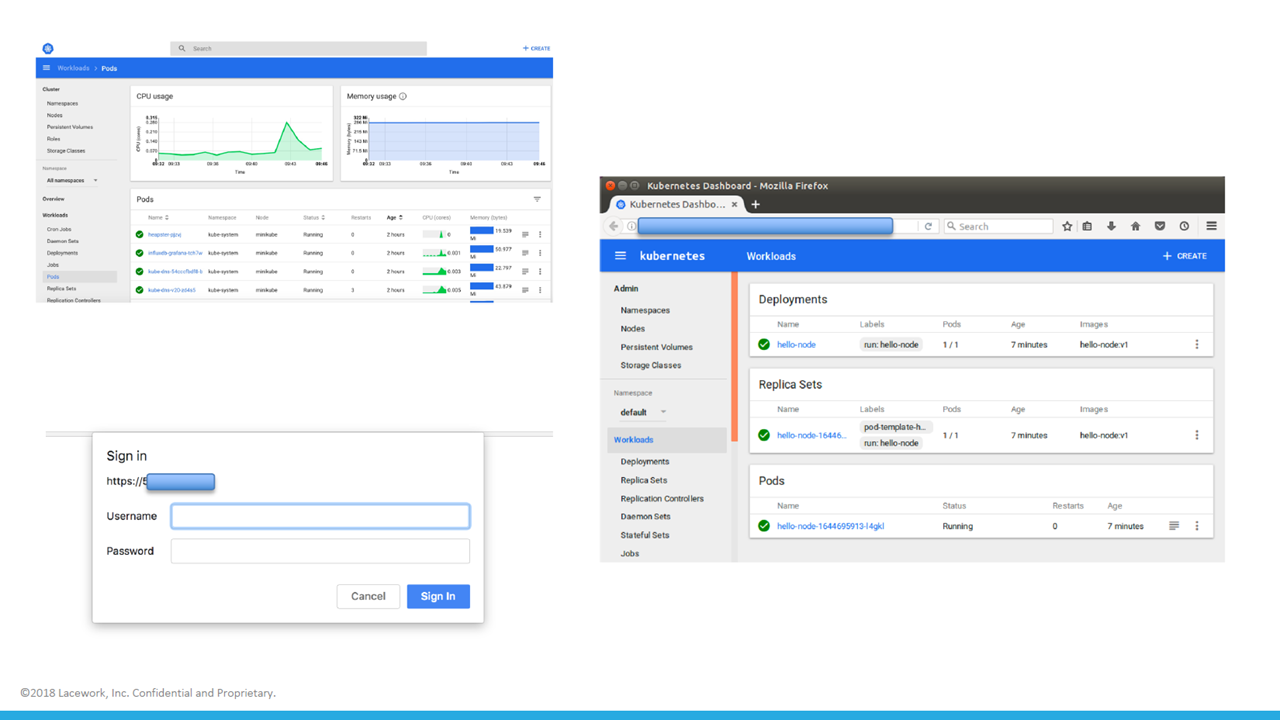Focus the Password field in the Sign in dialog

(320, 551)
